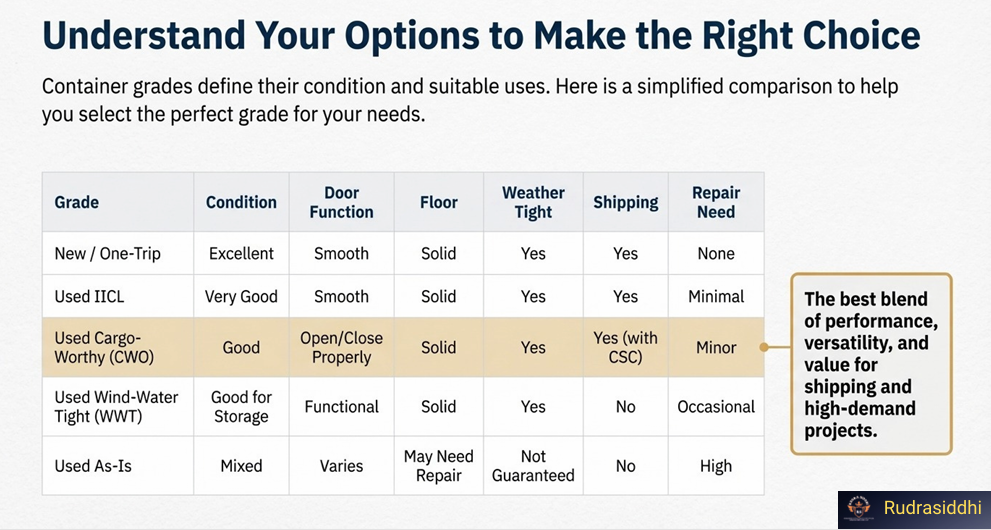Select the Grade column header
The width and height of the screenshot is (991, 530).
coord(77,202)
